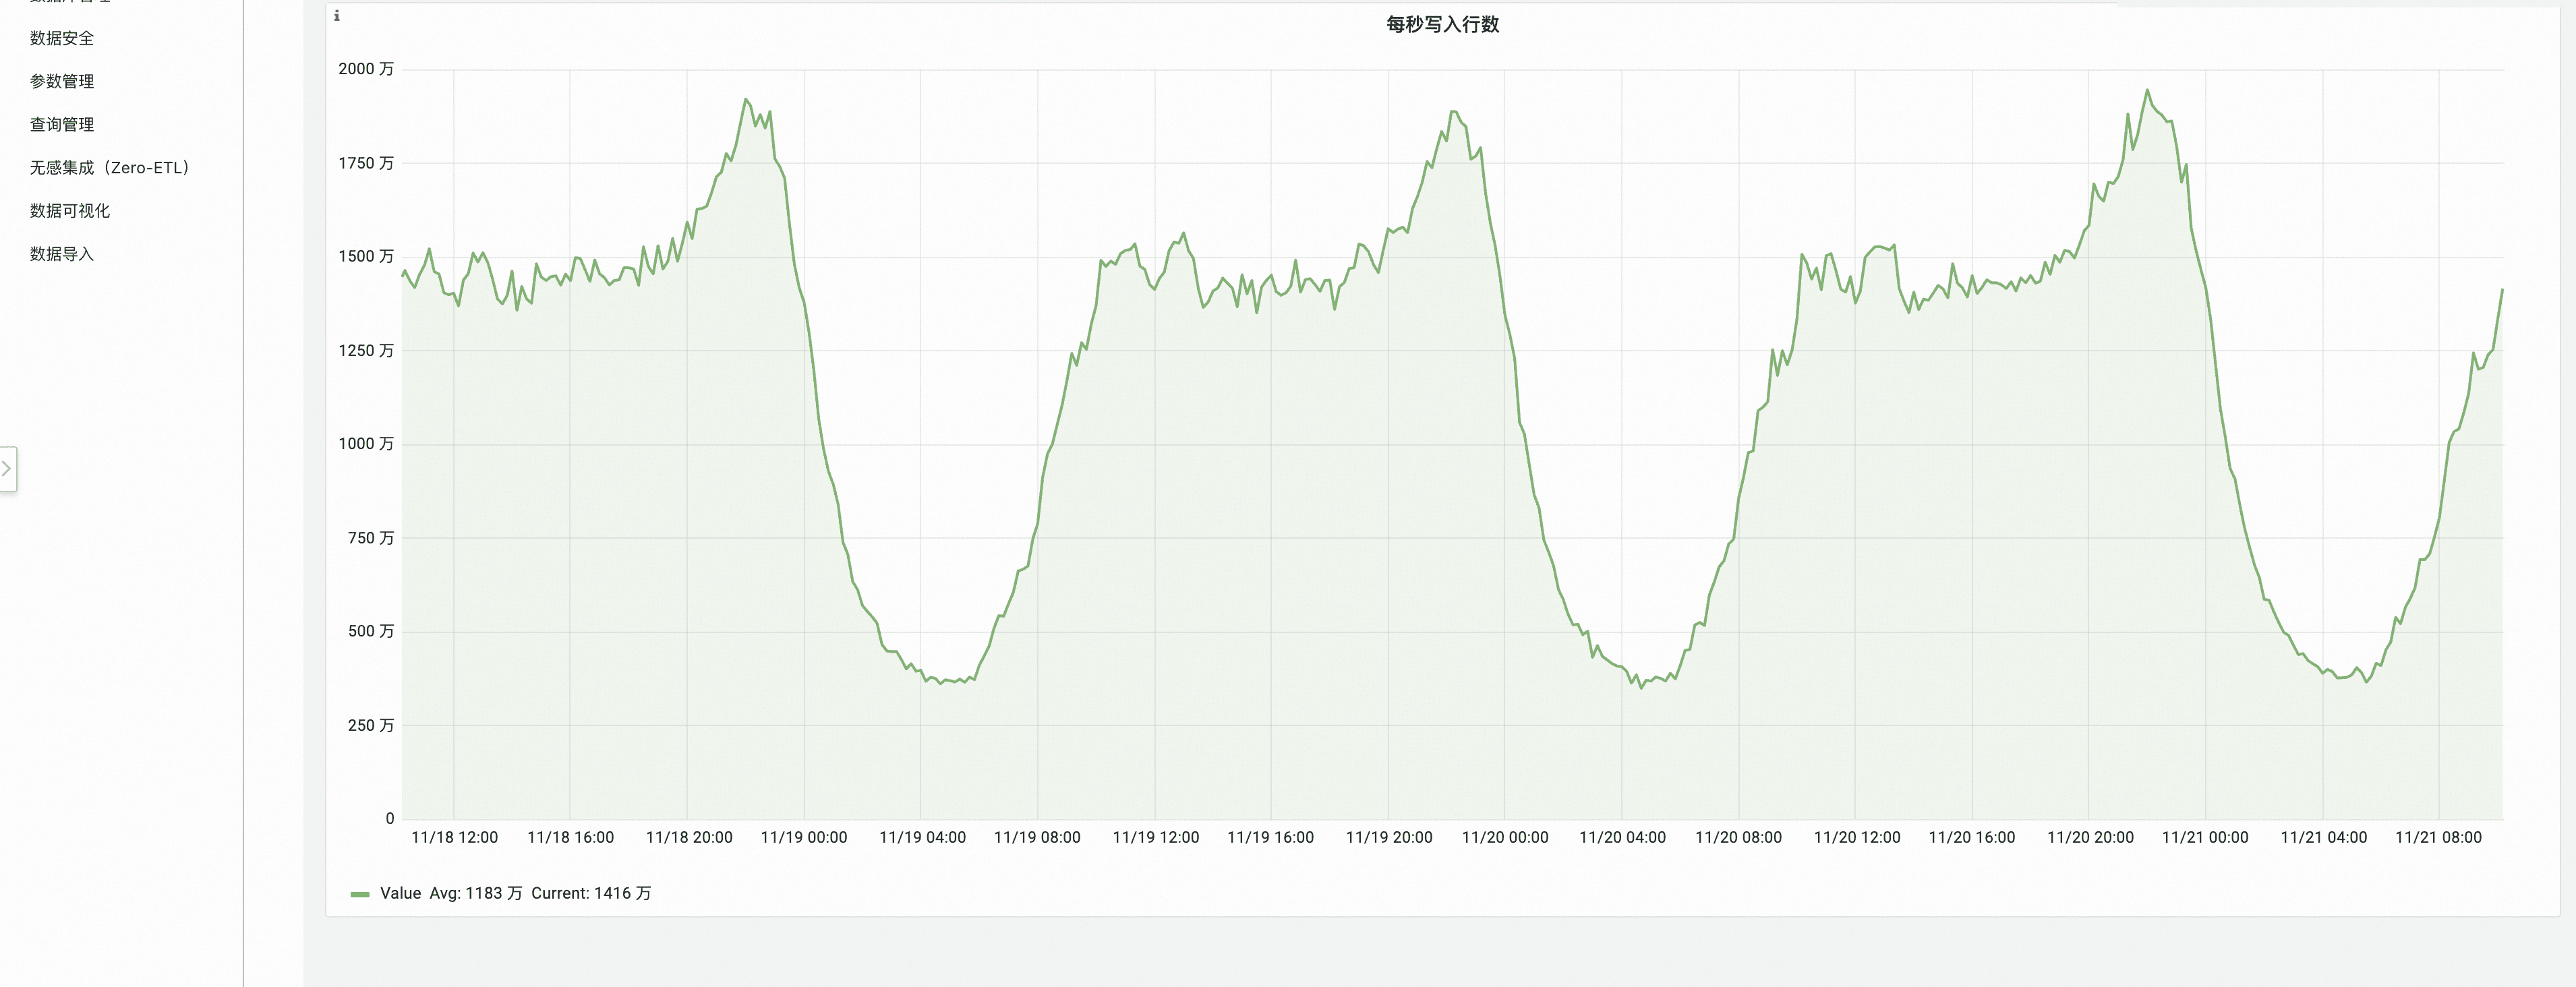
Task: Click the sidebar collapse arrow handle
Action: (x=7, y=468)
